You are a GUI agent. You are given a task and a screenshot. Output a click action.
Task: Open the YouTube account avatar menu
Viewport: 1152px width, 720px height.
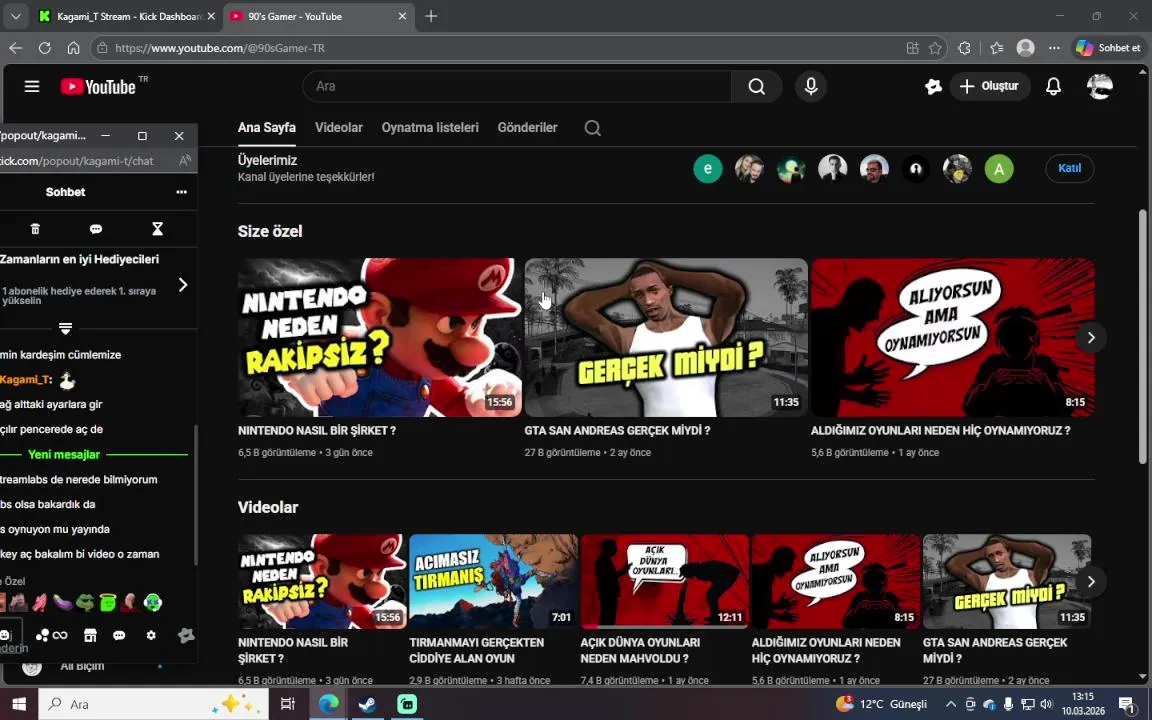1100,86
